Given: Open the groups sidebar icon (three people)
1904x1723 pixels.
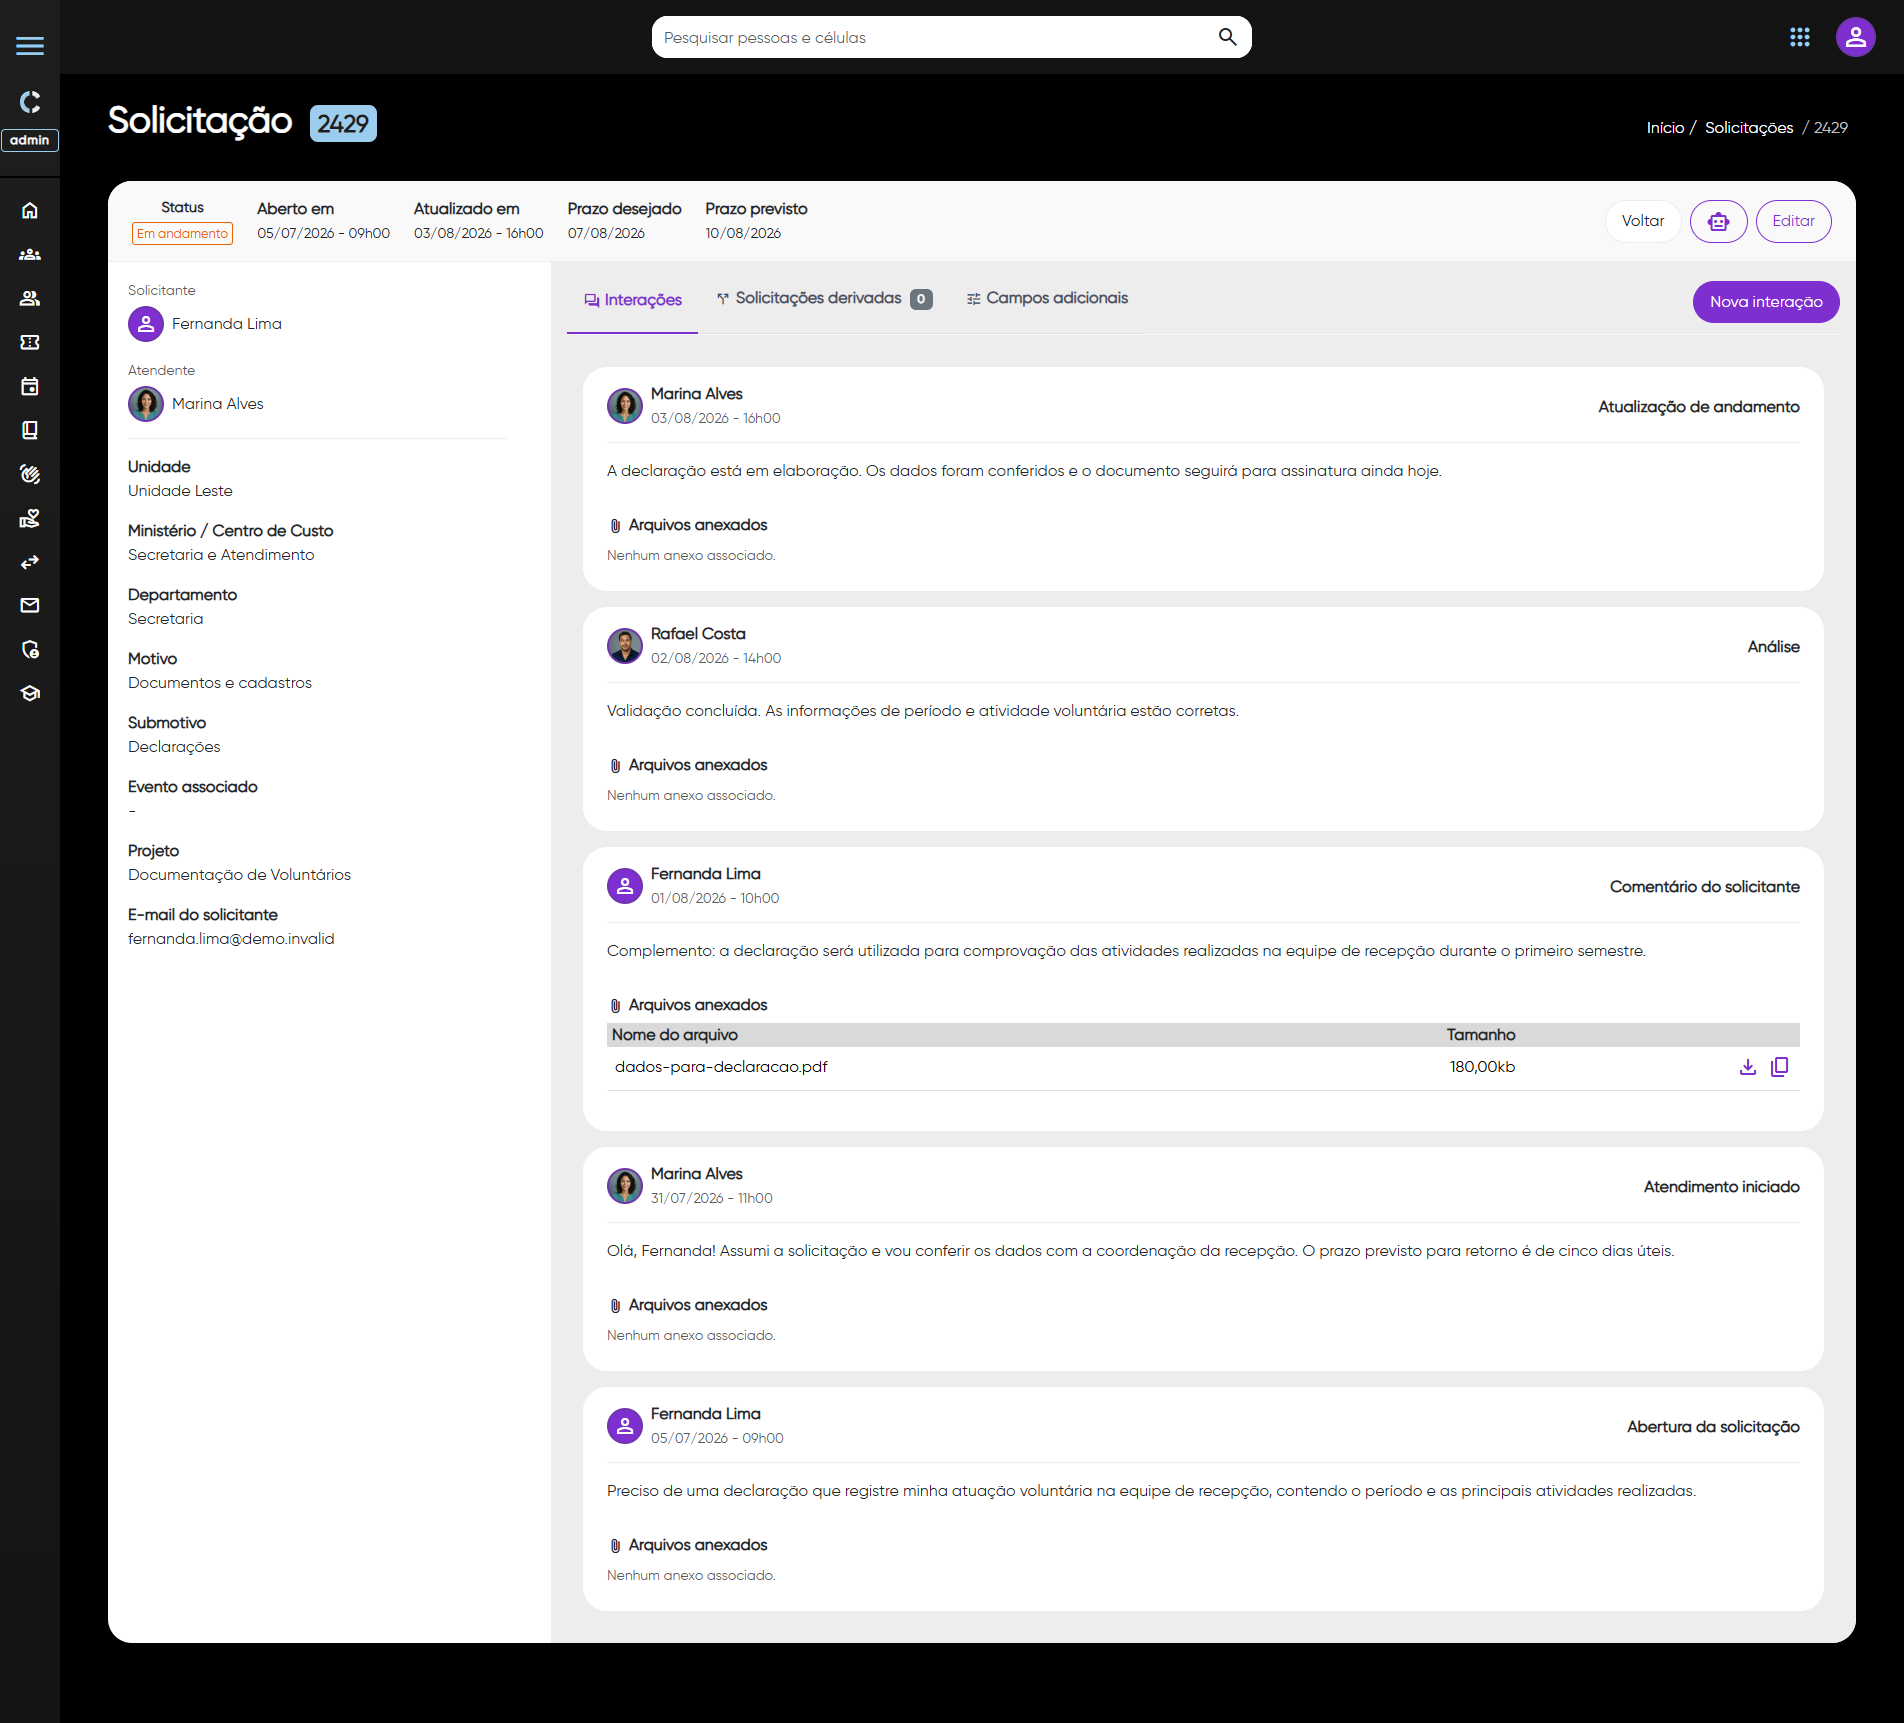Looking at the screenshot, I should pyautogui.click(x=30, y=254).
